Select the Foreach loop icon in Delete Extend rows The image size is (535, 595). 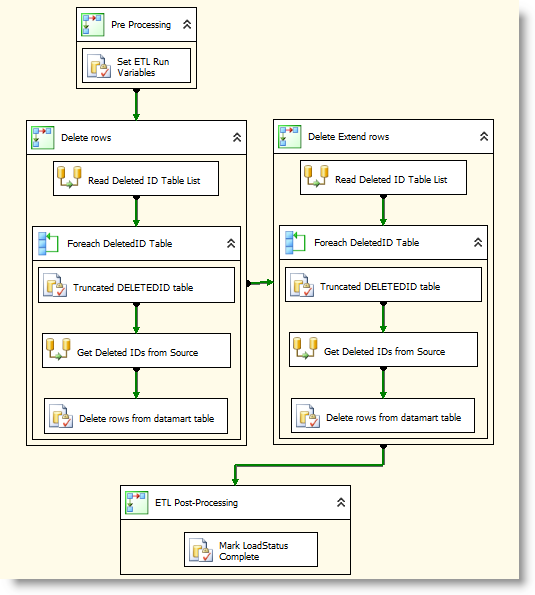click(x=295, y=242)
